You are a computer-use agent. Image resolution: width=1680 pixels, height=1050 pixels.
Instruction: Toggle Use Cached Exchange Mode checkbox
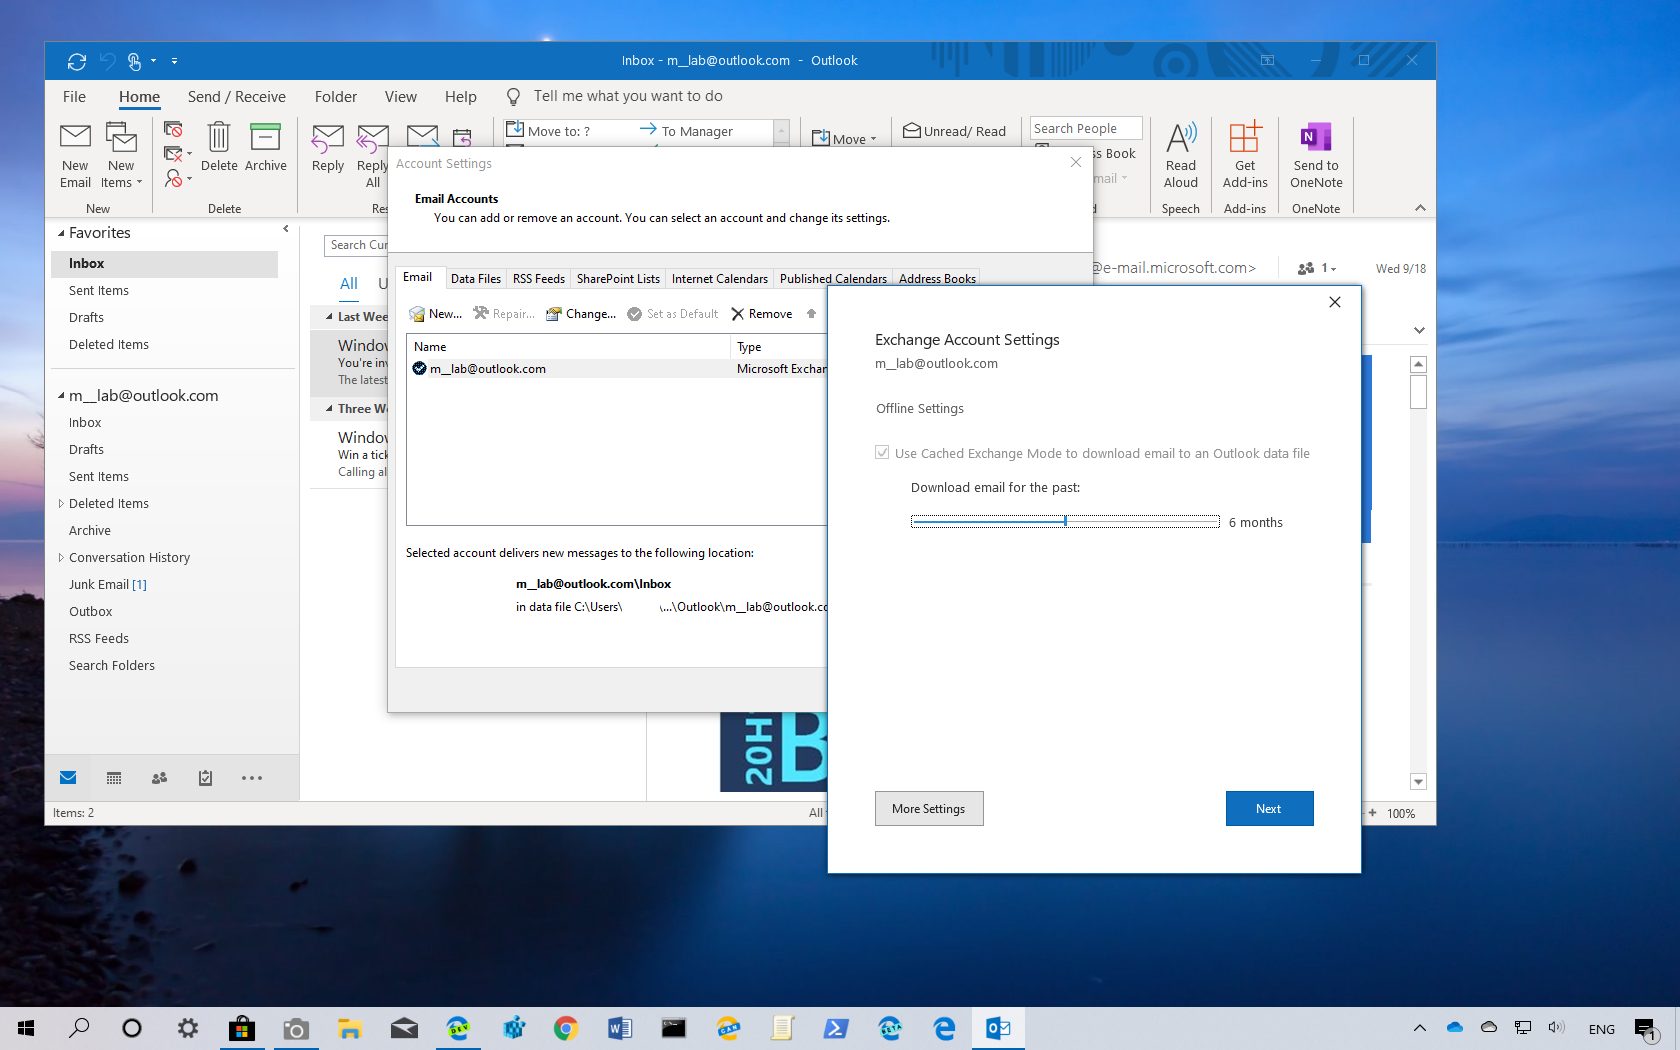882,452
